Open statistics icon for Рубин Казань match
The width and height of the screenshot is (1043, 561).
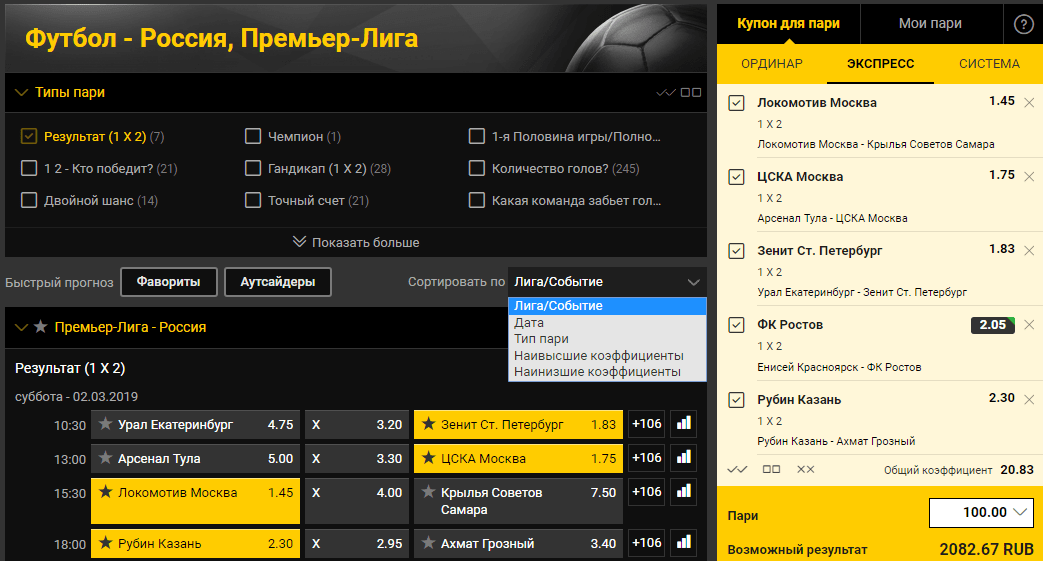click(x=684, y=543)
